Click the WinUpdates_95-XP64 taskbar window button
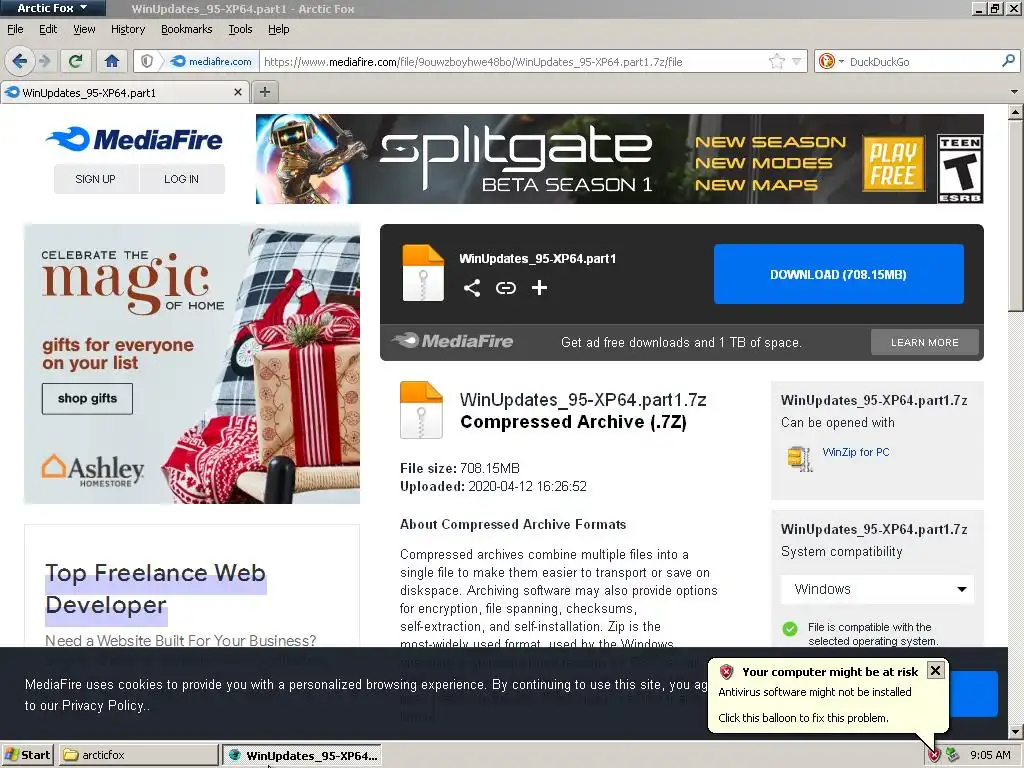Viewport: 1024px width, 768px height. [x=302, y=755]
